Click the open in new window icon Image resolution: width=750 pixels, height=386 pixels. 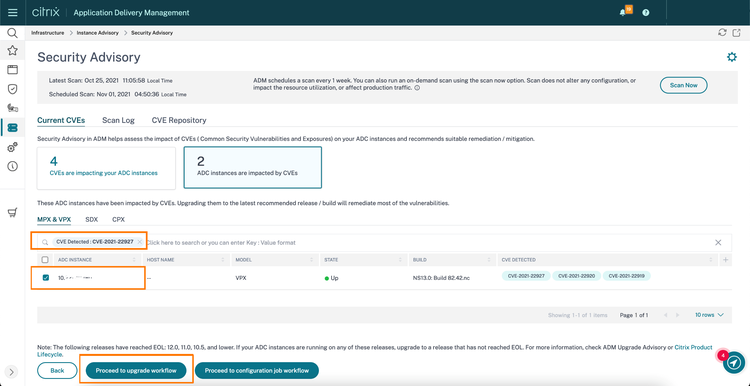(x=736, y=33)
